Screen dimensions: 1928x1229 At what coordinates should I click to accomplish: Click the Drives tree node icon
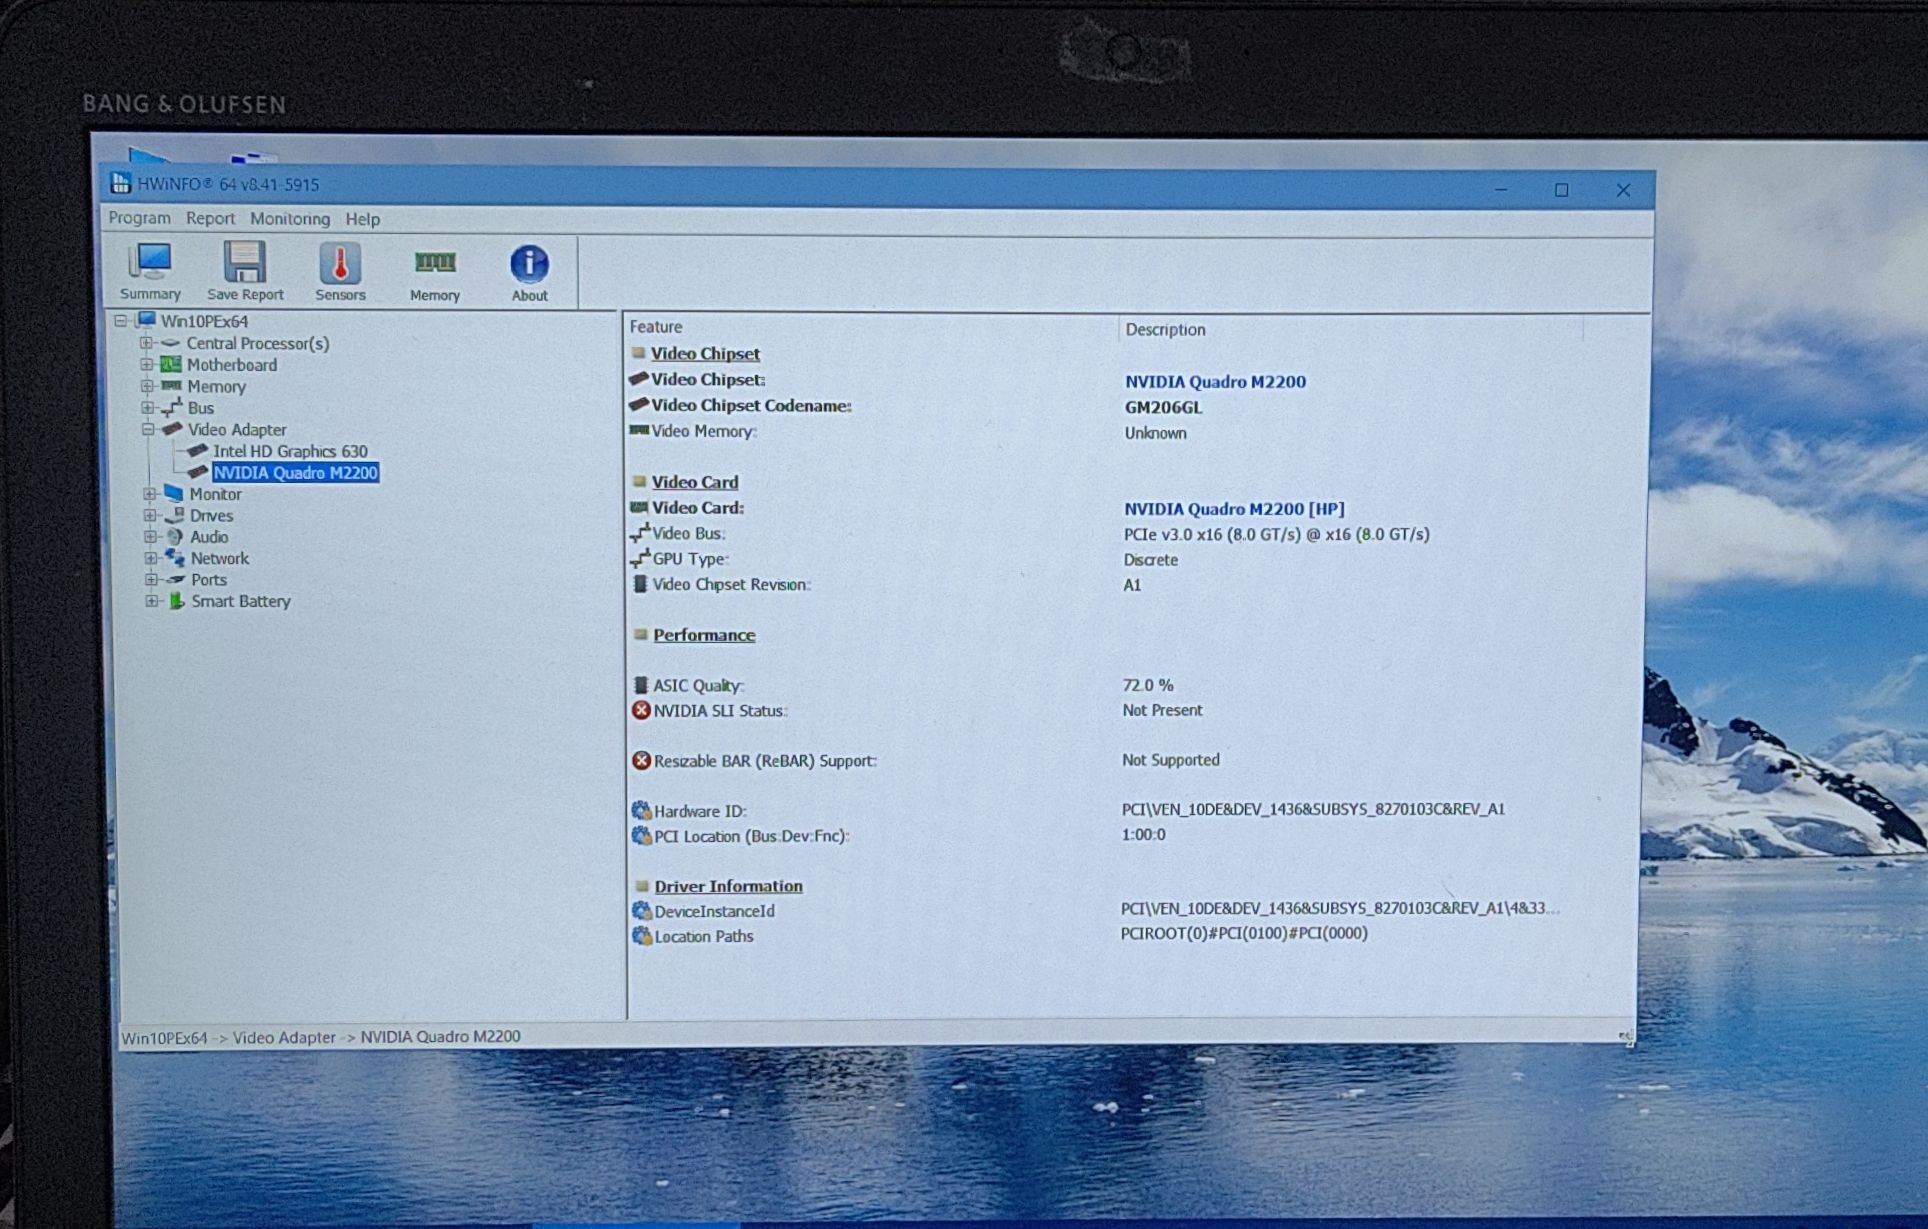coord(175,515)
